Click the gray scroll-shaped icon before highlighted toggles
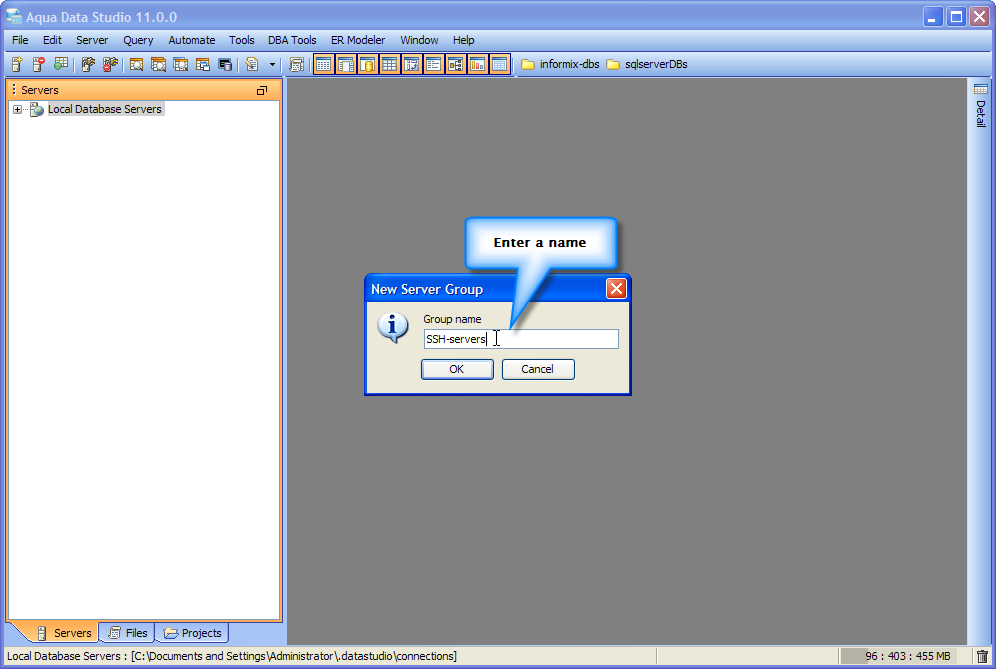996x669 pixels. [x=296, y=64]
